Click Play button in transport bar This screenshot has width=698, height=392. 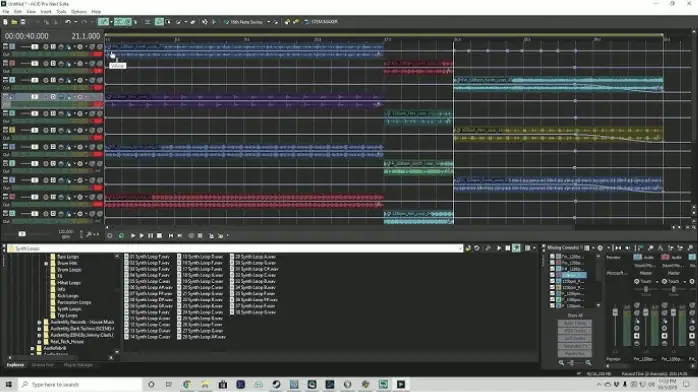click(x=142, y=236)
